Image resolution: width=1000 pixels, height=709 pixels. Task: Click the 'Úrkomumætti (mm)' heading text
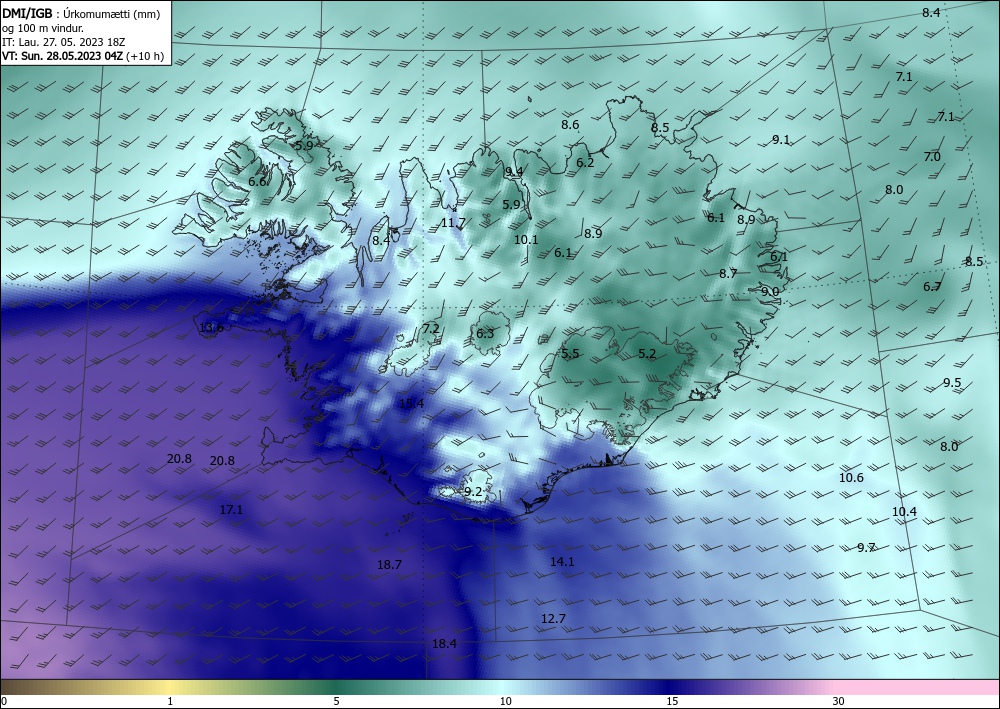pos(112,14)
